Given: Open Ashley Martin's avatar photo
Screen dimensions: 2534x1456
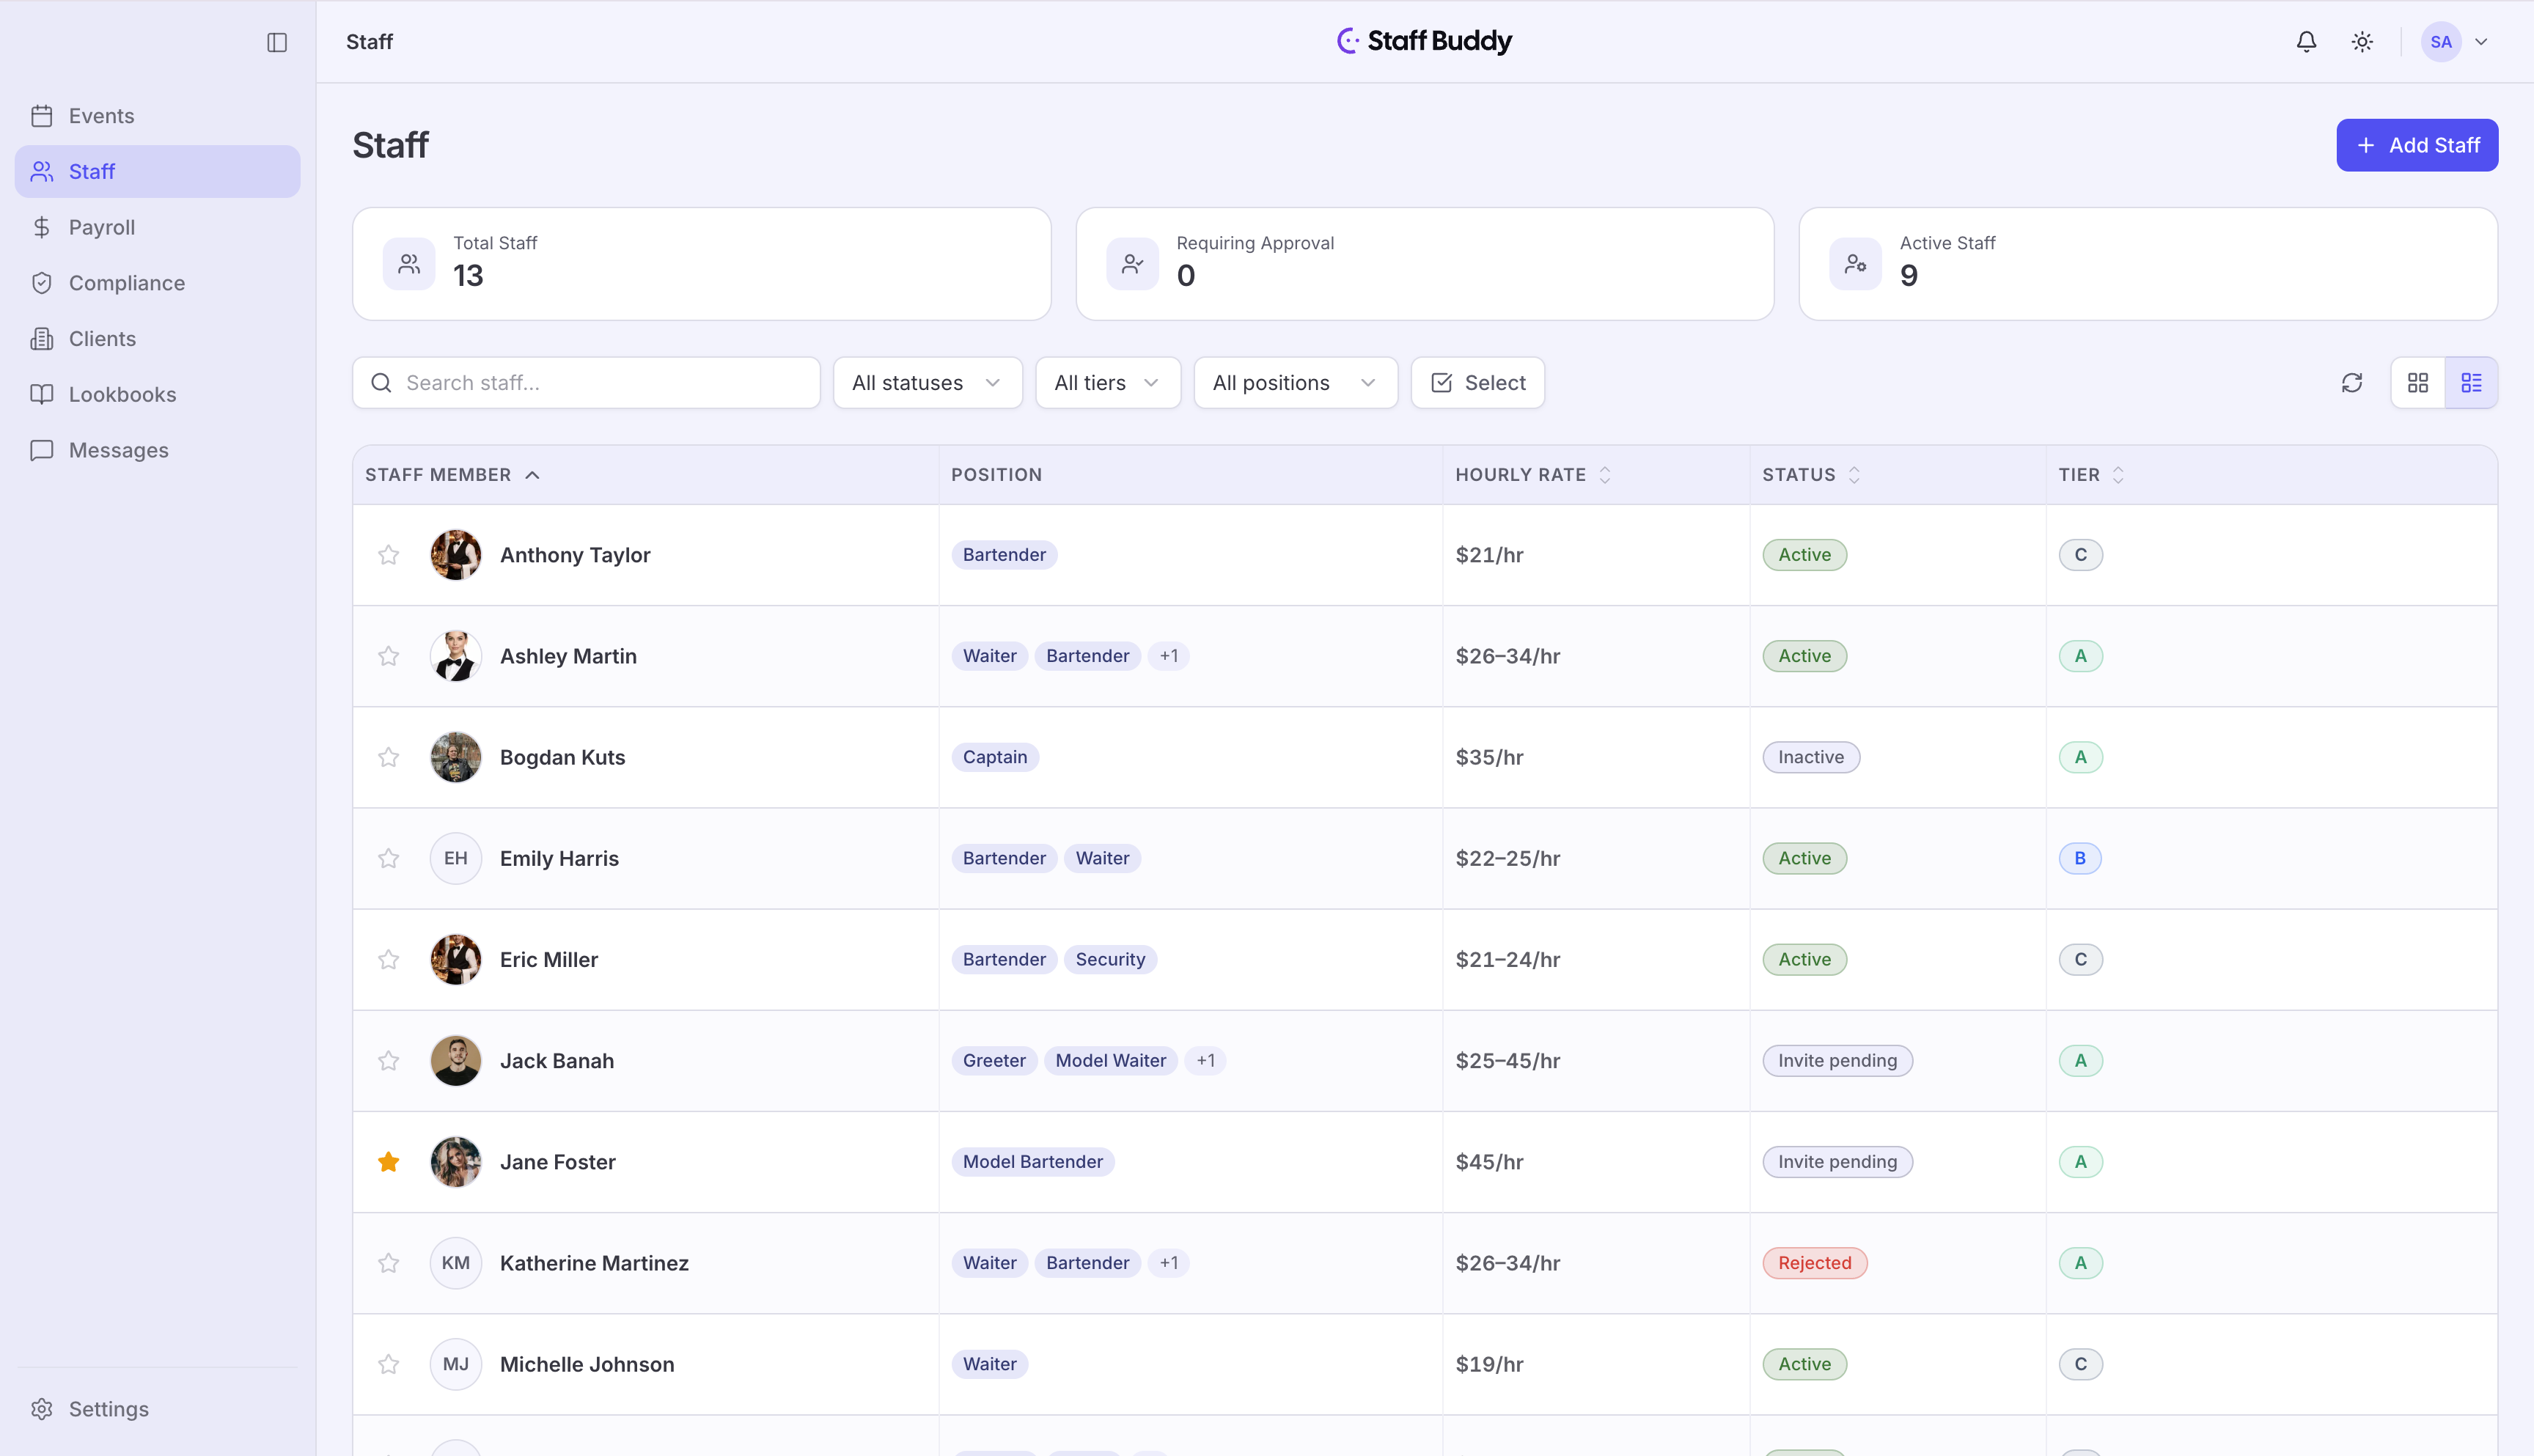Looking at the screenshot, I should click(456, 656).
